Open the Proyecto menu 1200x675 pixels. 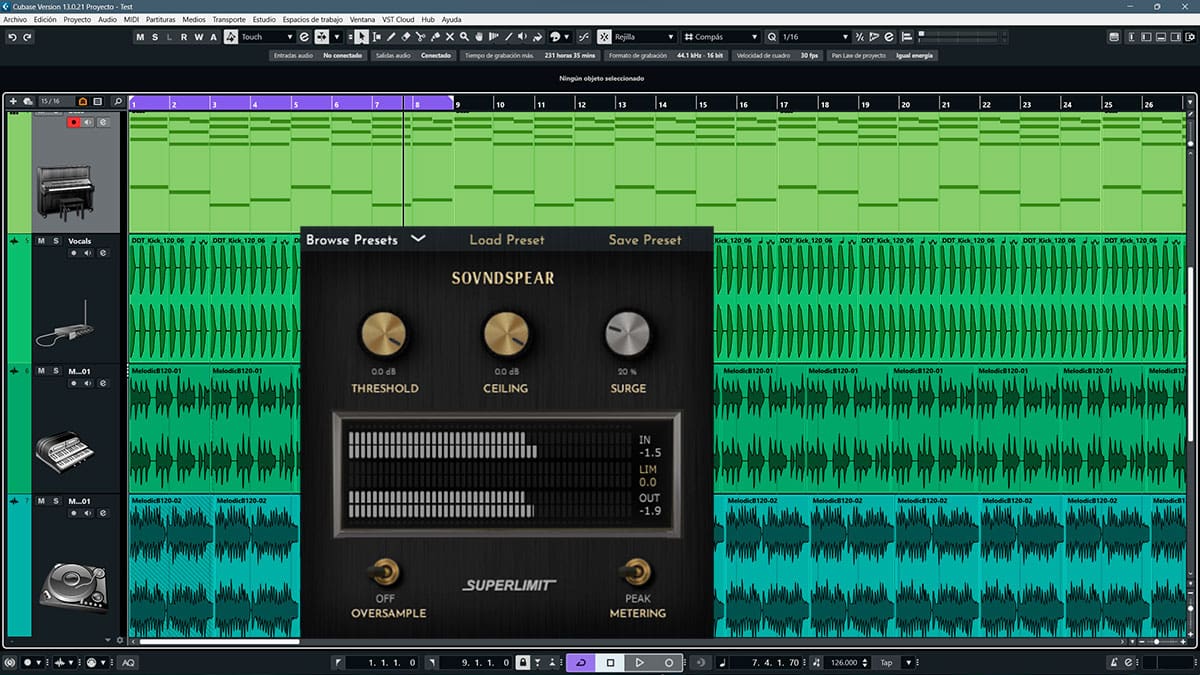tap(77, 19)
